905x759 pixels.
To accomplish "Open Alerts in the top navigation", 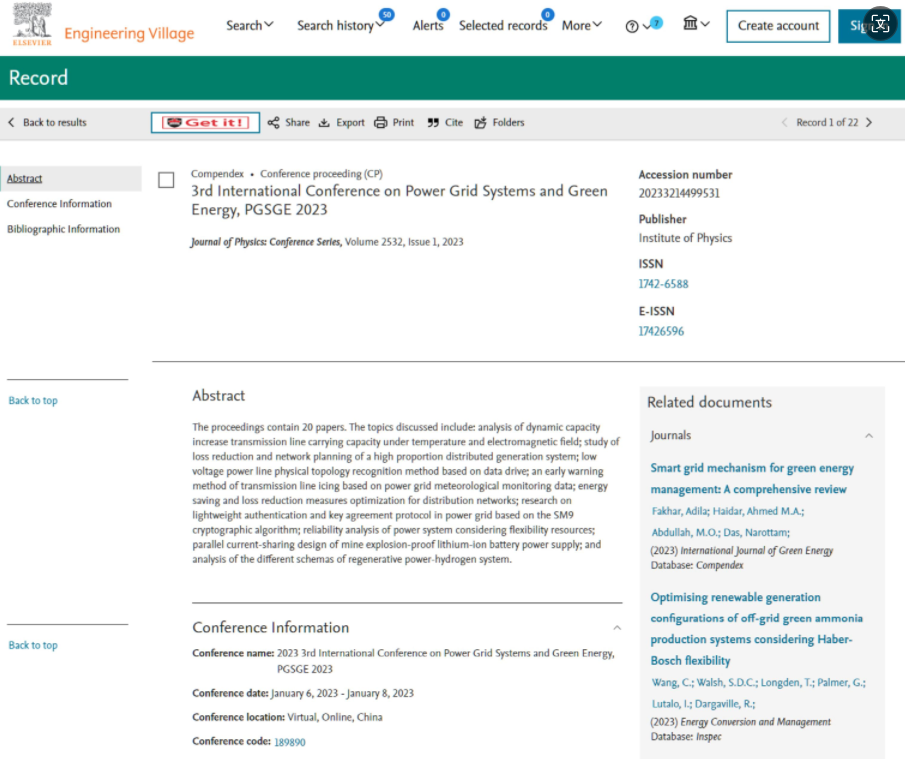I will point(428,25).
